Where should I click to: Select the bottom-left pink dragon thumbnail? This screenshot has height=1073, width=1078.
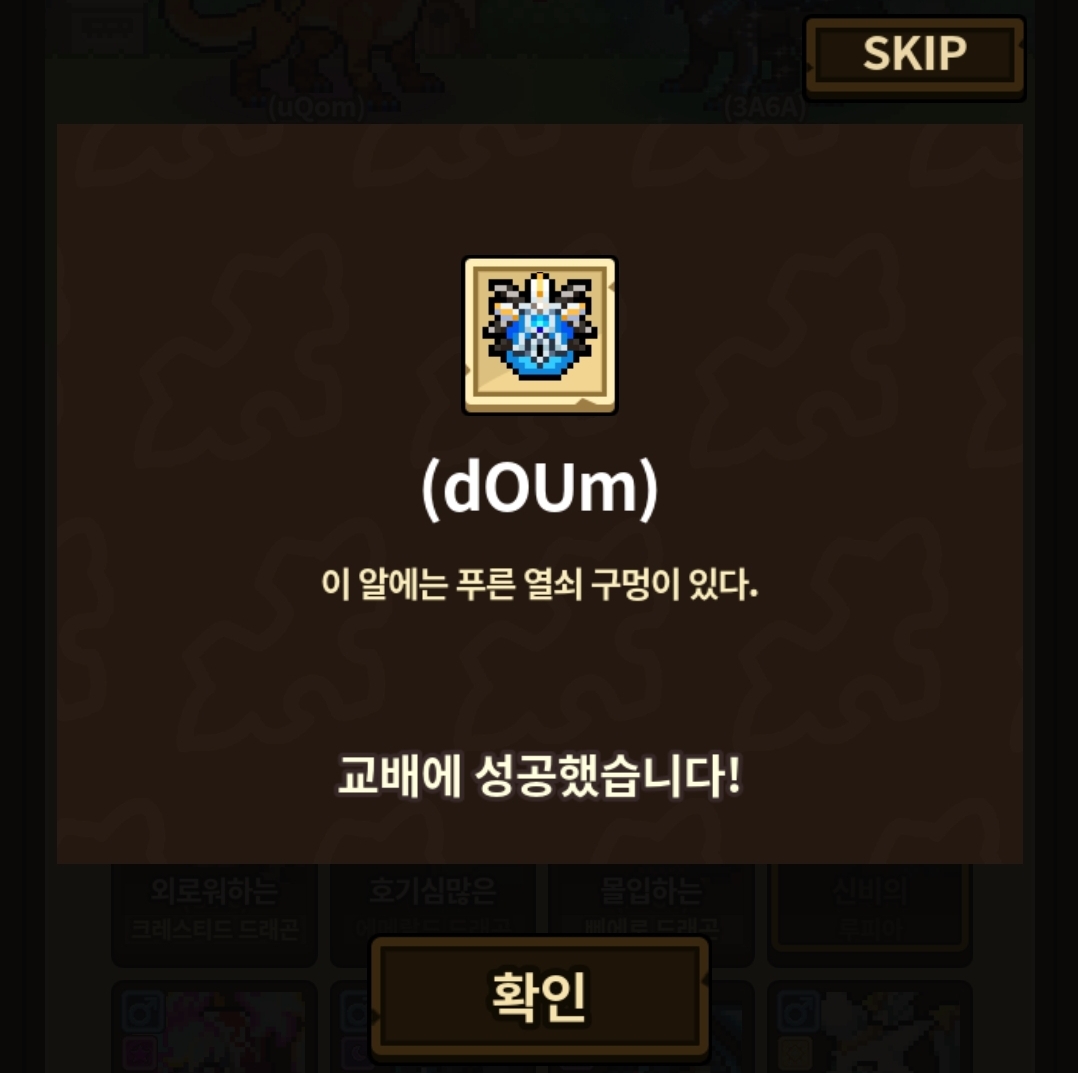214,1028
